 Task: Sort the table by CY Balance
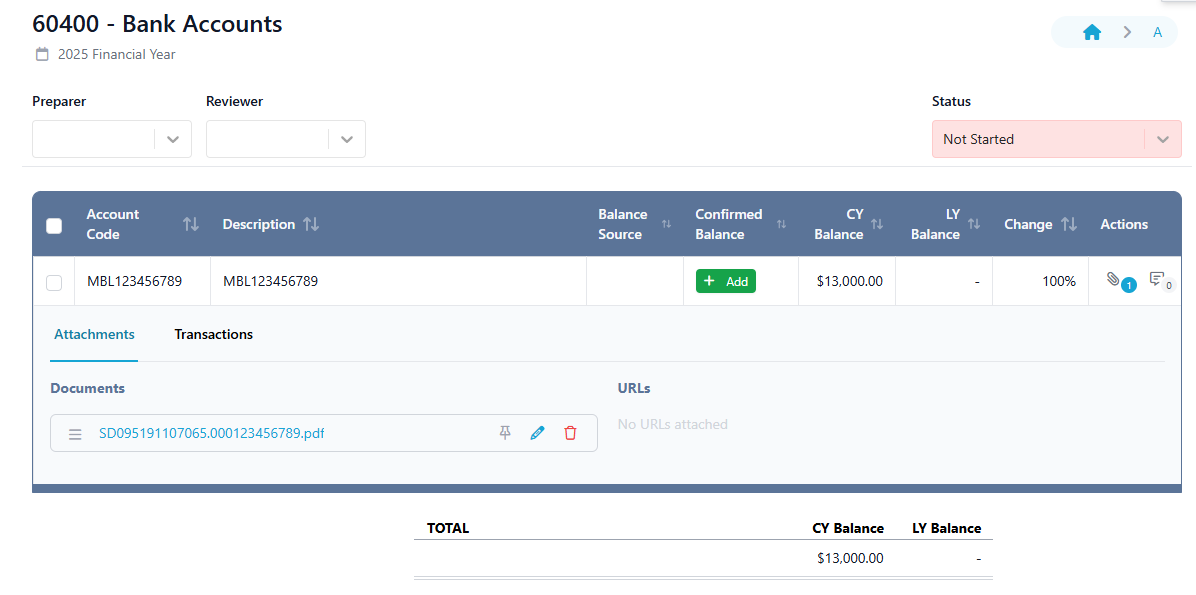tap(878, 224)
